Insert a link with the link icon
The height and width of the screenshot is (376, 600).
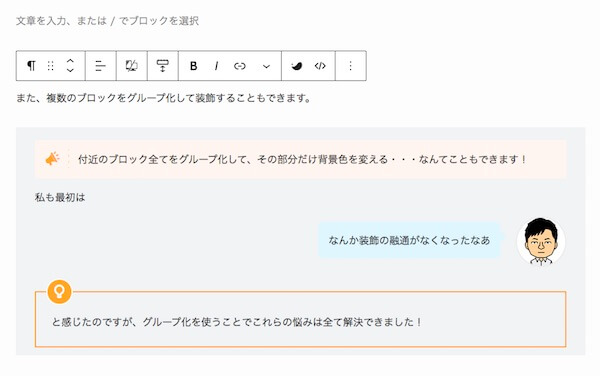point(240,66)
